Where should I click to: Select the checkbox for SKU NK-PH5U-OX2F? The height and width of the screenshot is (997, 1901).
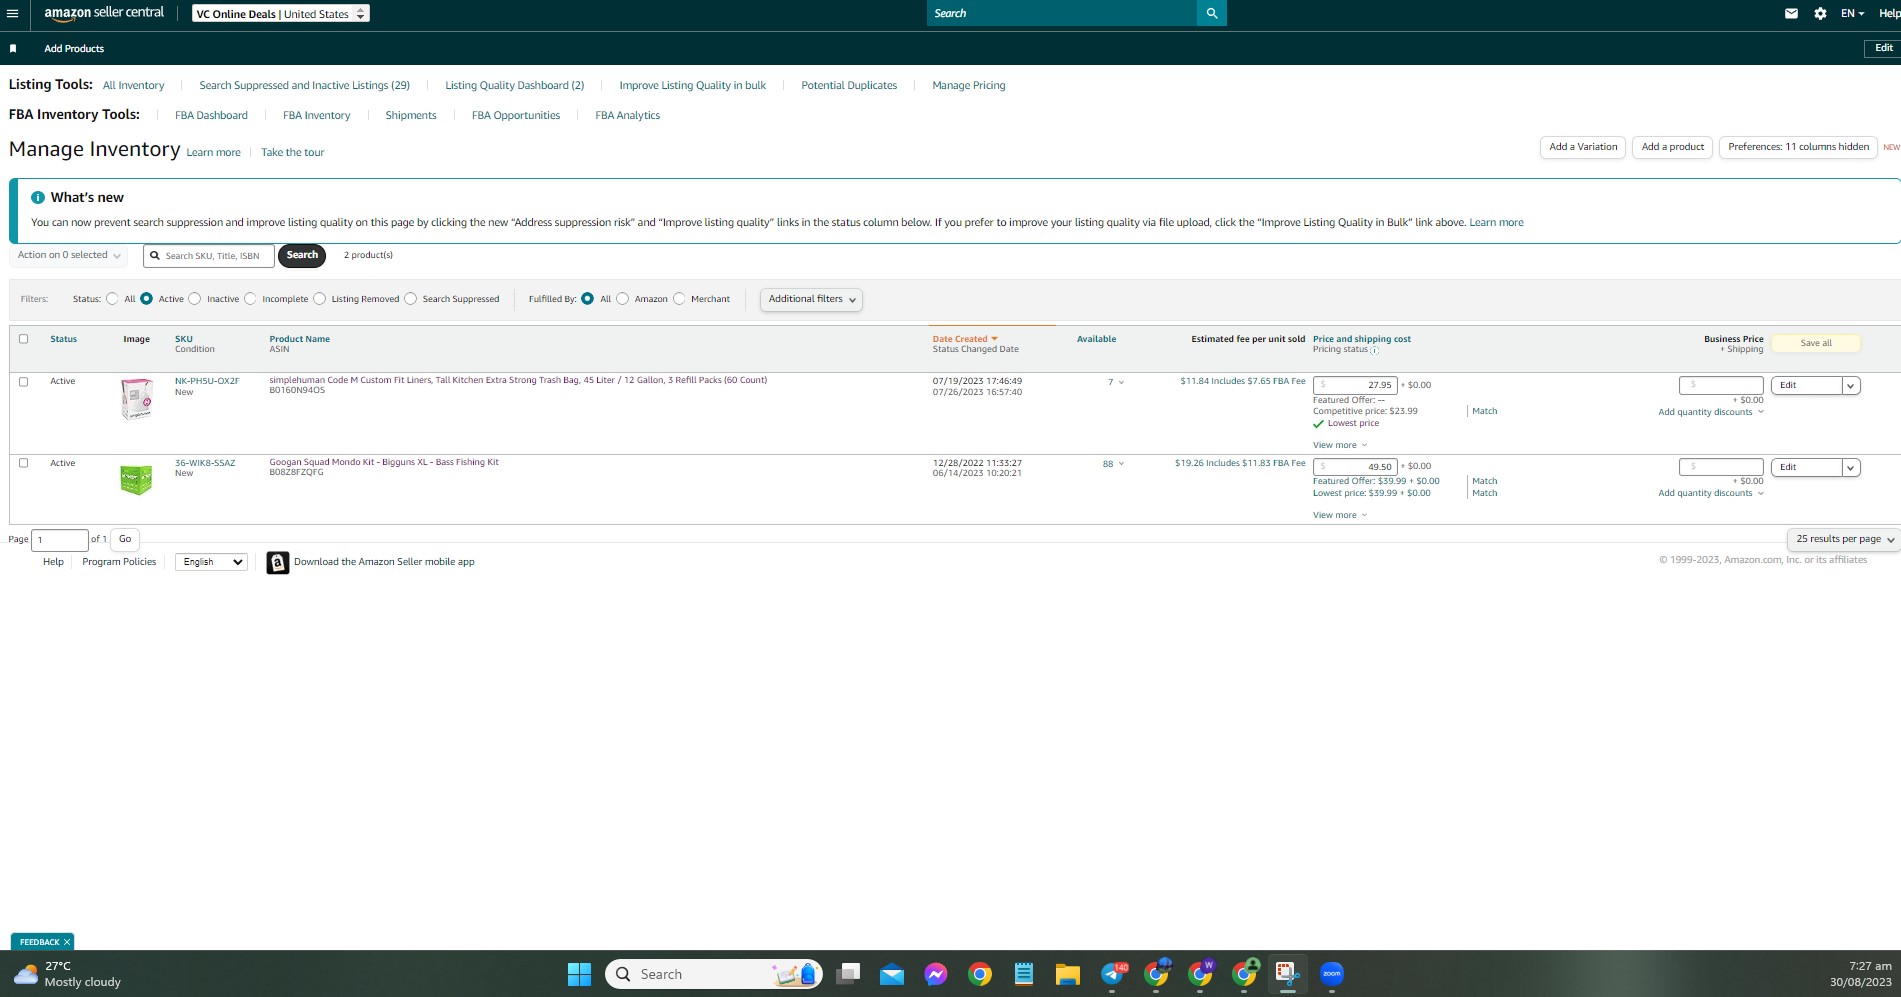point(24,382)
